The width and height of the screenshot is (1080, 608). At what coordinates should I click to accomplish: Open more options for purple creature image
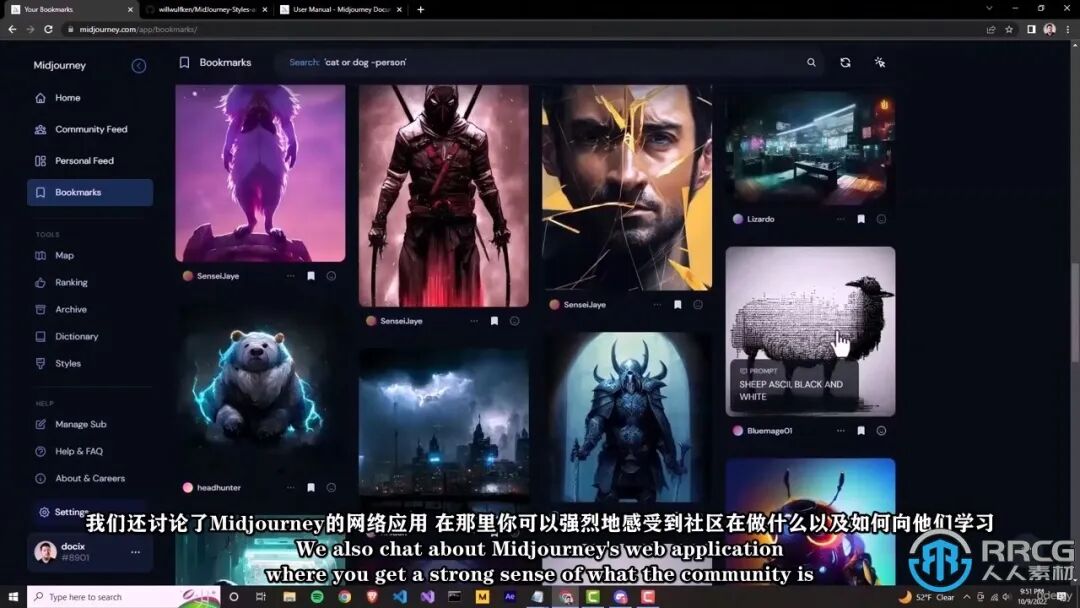pos(291,276)
